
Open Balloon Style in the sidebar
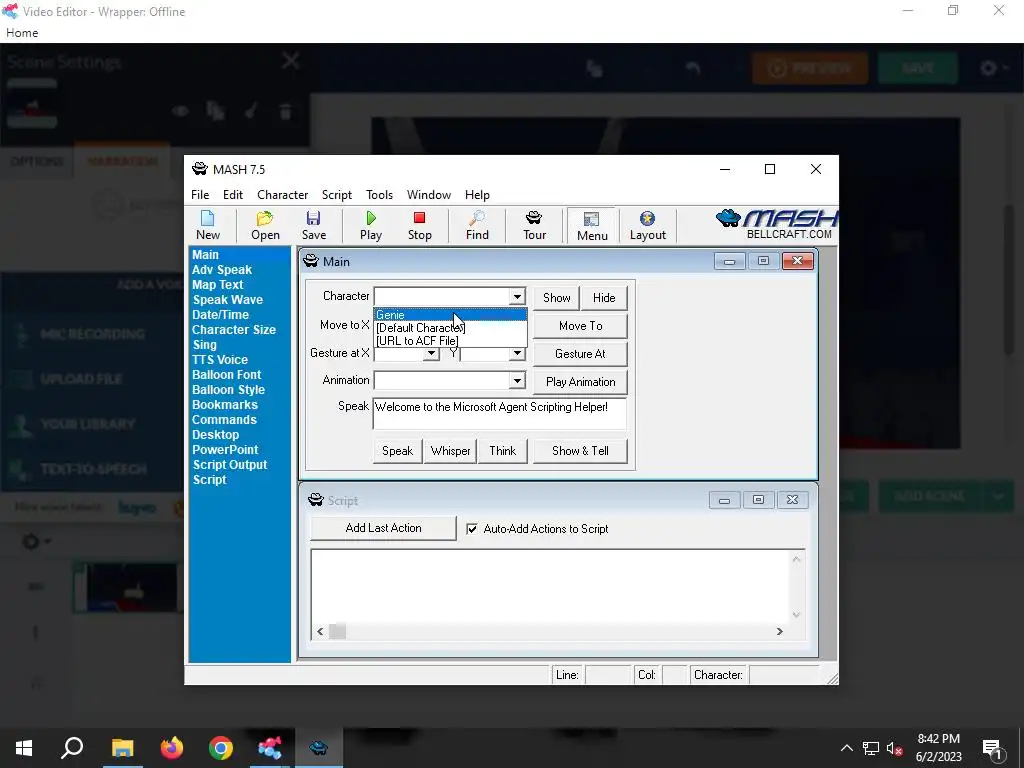pyautogui.click(x=229, y=390)
